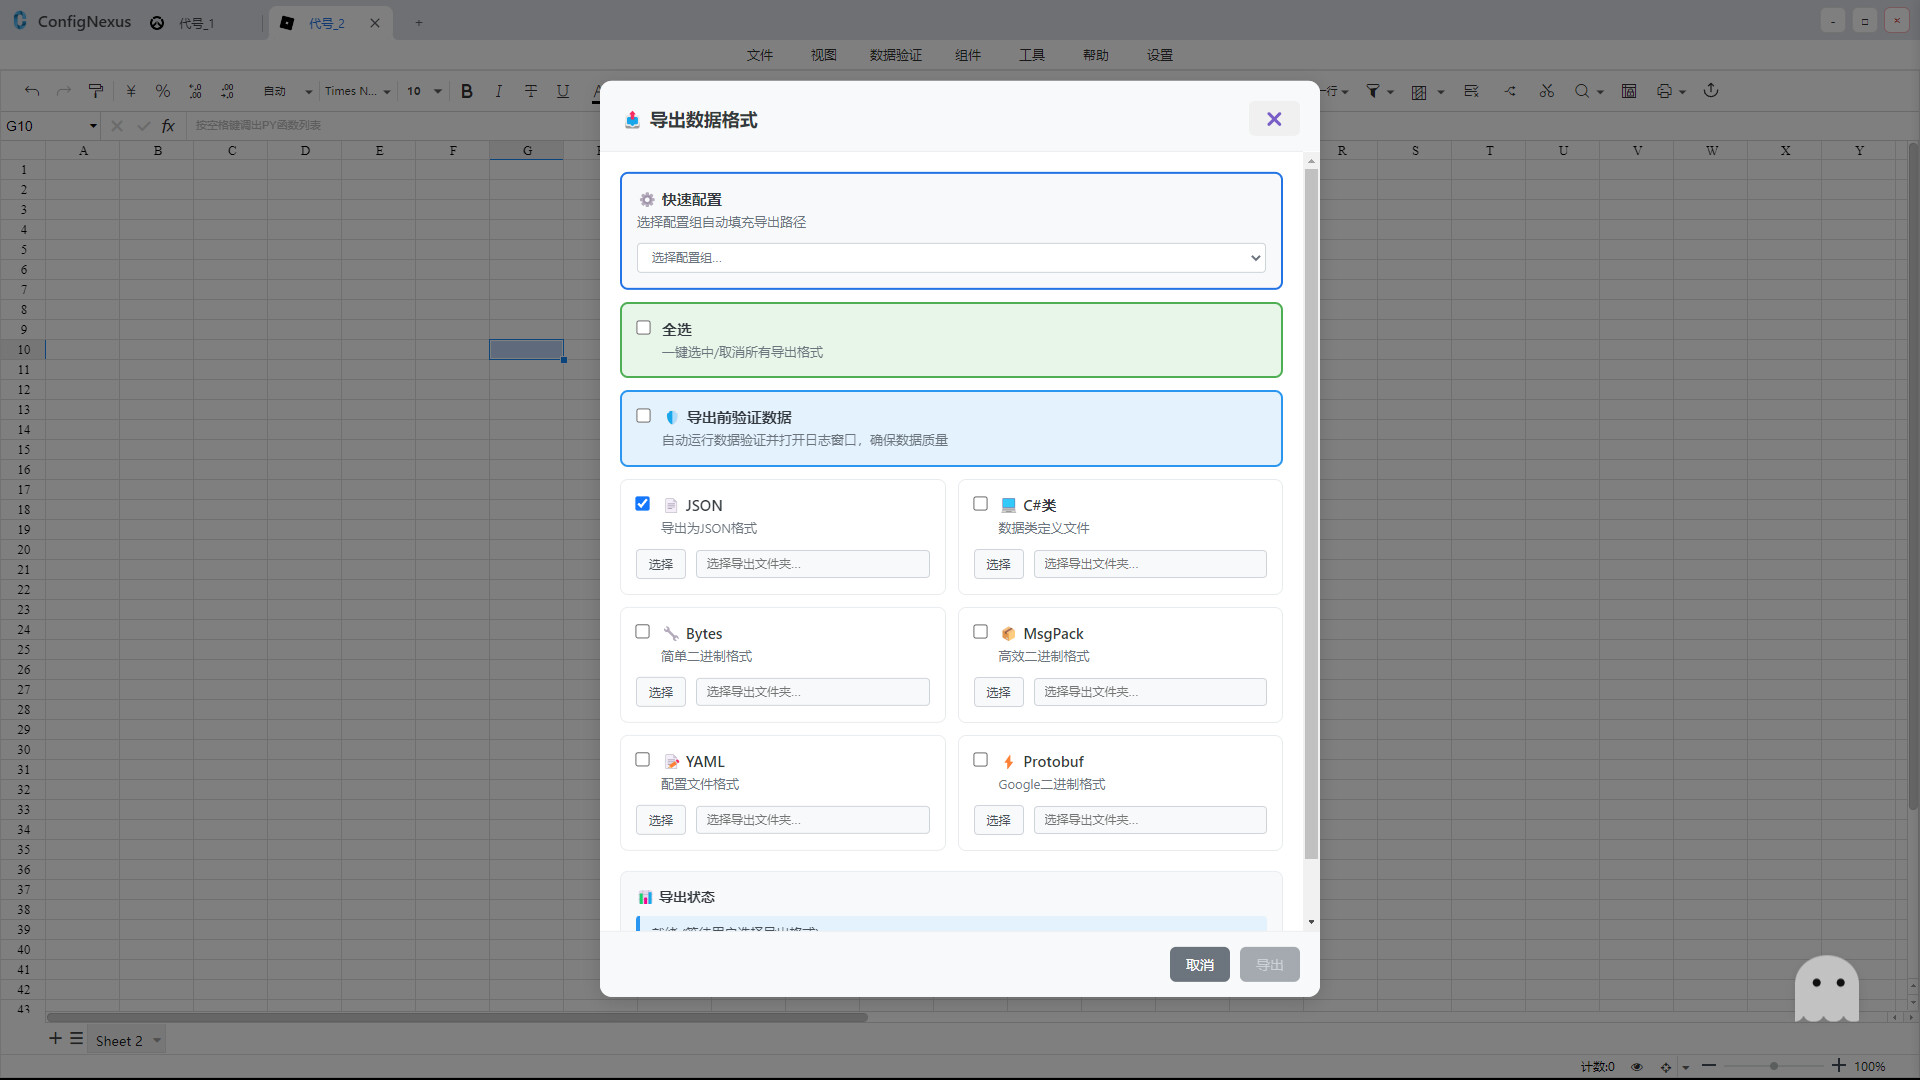Click the format painter icon
The image size is (1920, 1080).
(x=96, y=91)
